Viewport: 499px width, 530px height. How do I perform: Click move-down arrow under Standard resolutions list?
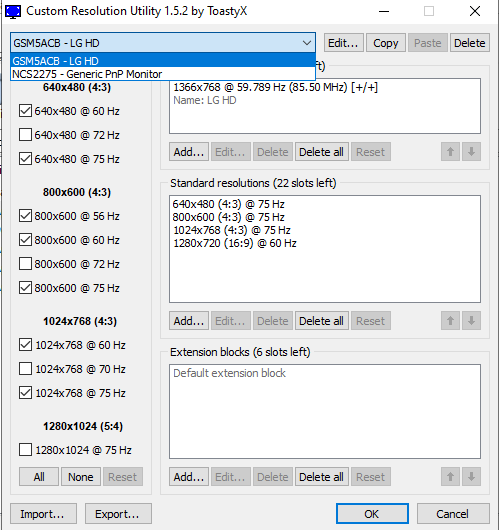471,320
